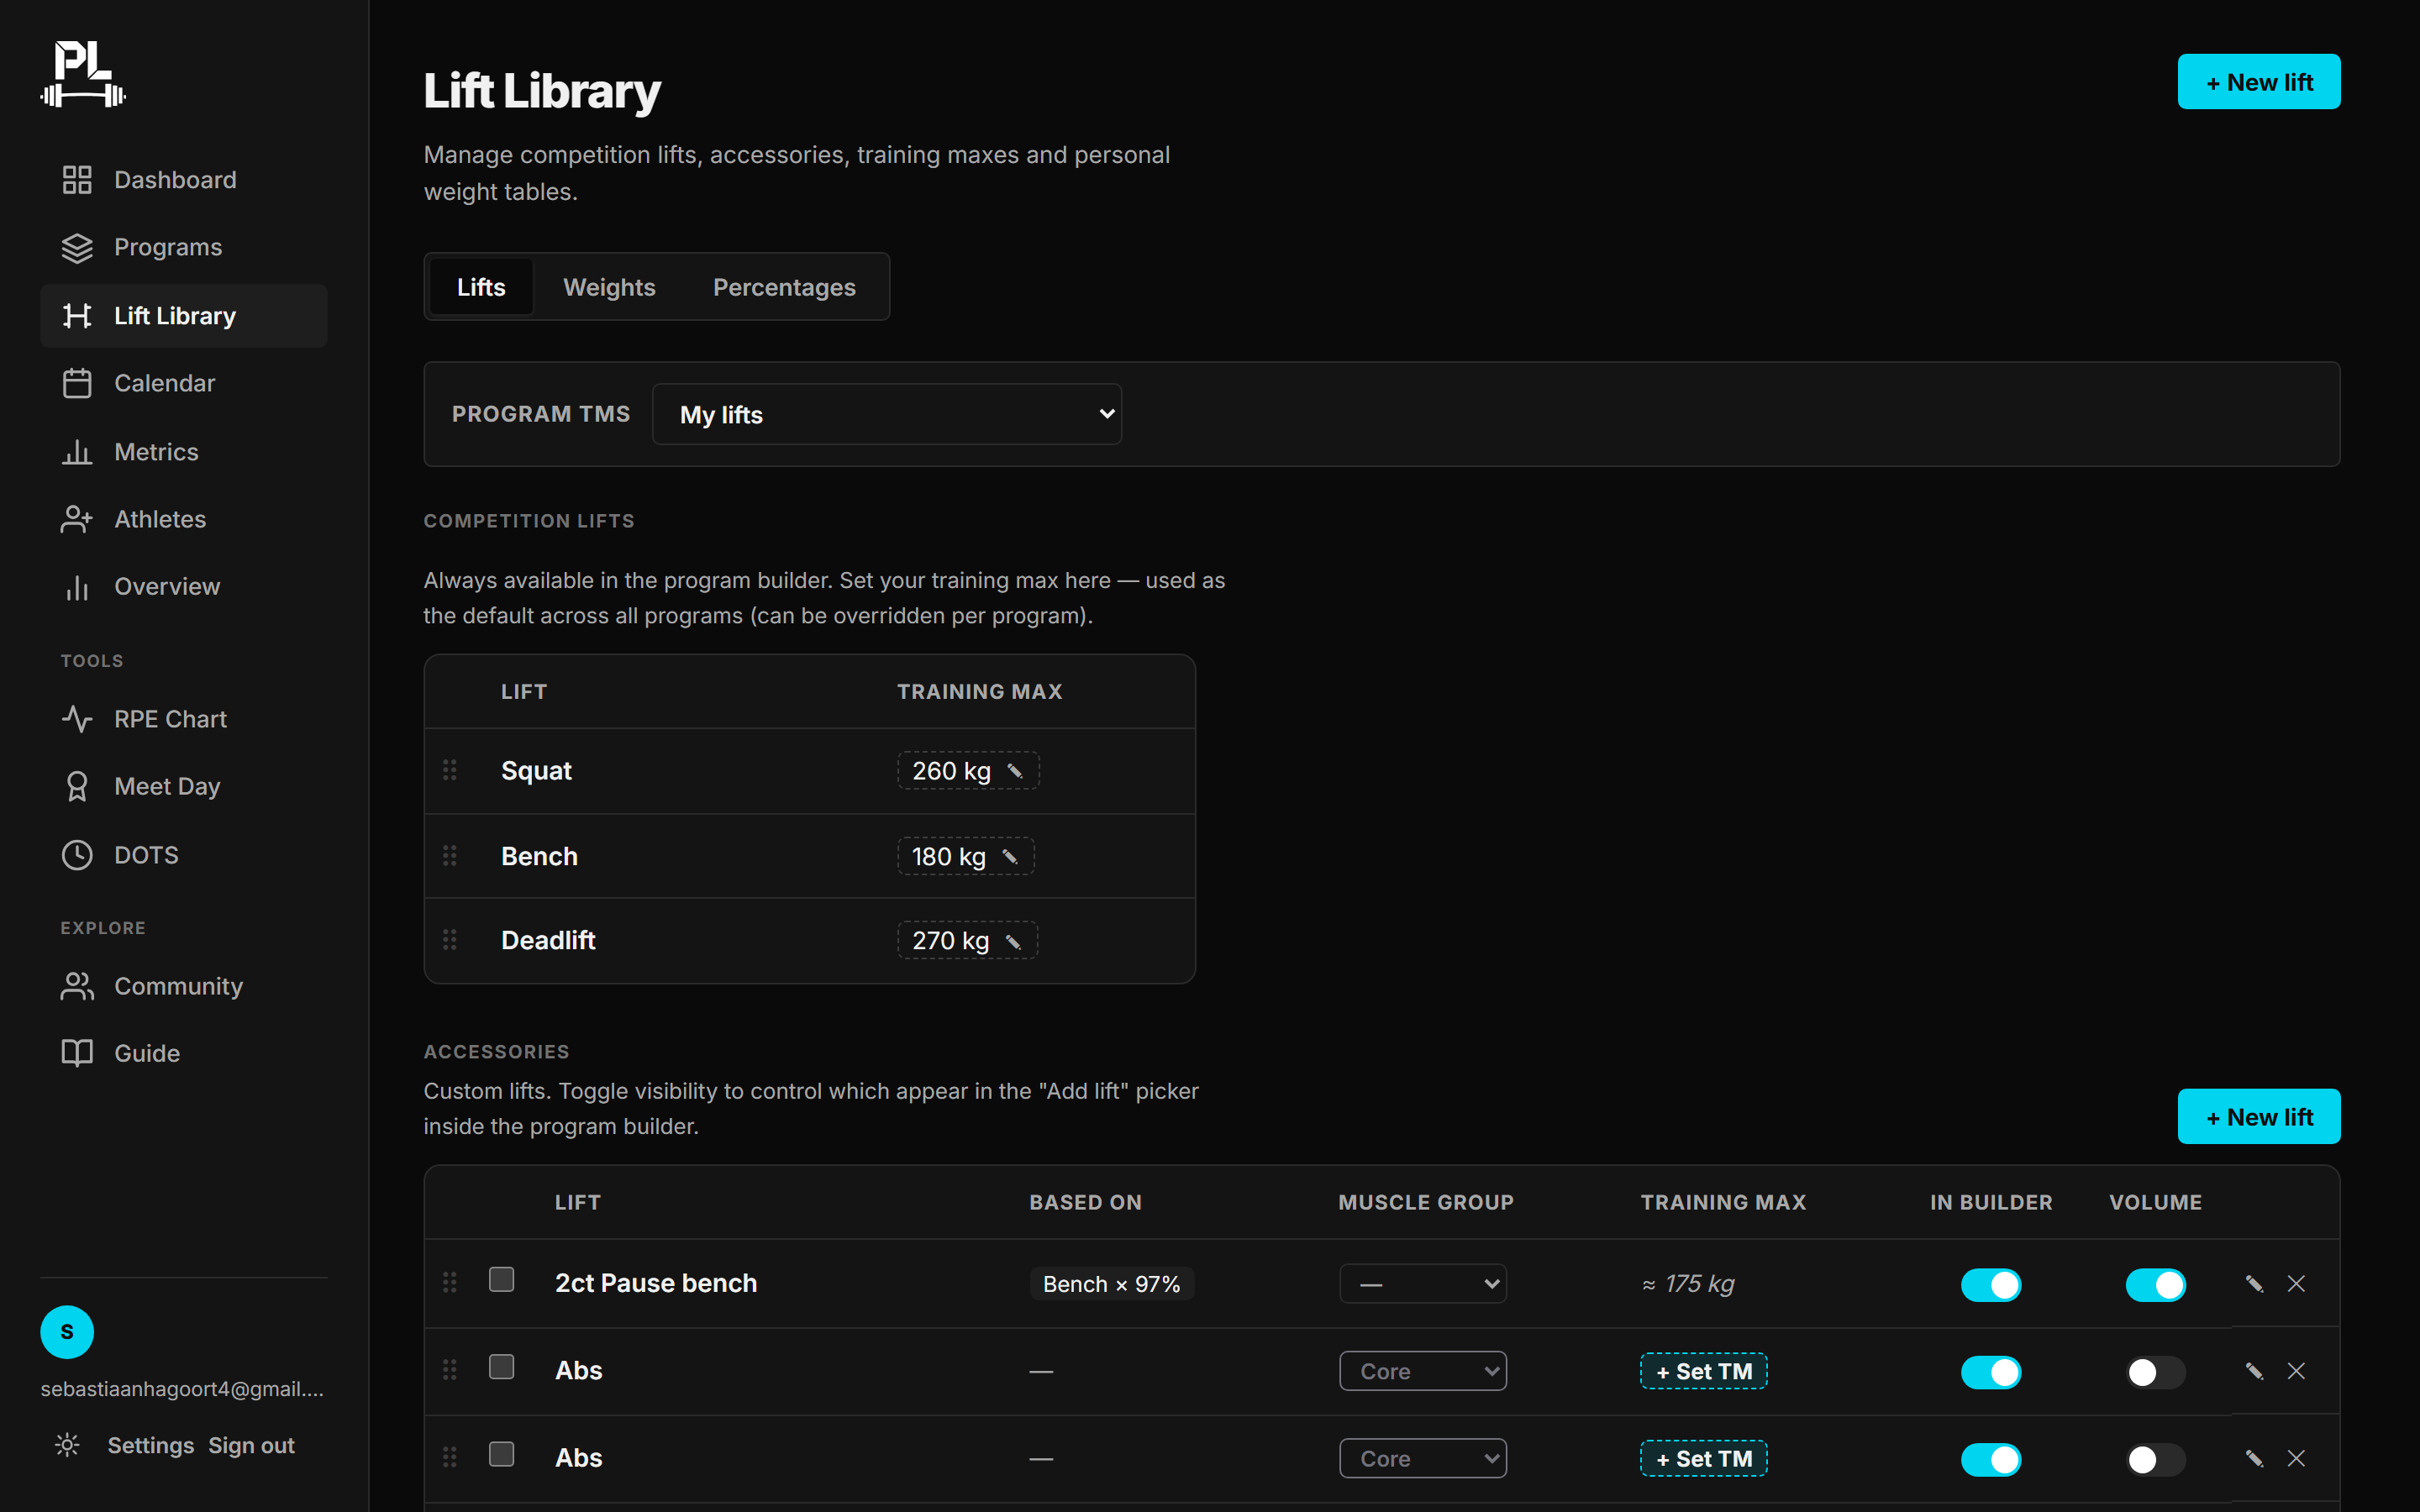The image size is (2420, 1512).
Task: Open the Calendar page
Action: click(x=183, y=383)
